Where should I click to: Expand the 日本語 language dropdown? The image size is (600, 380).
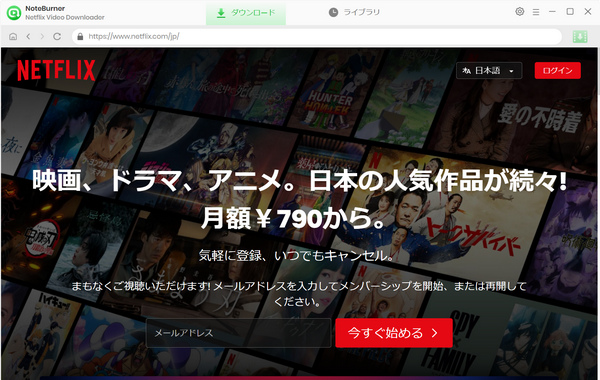(489, 70)
